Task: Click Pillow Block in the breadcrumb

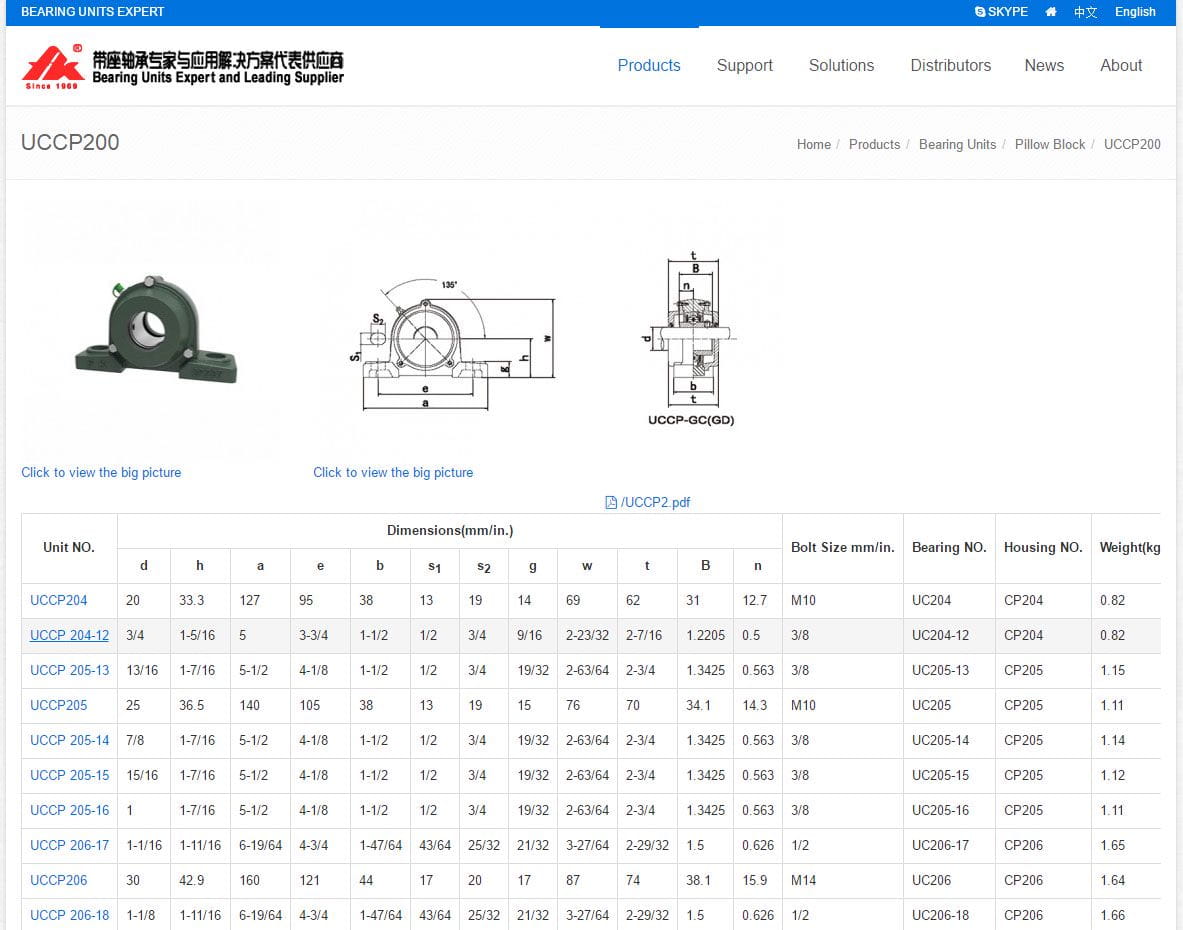Action: 1049,144
